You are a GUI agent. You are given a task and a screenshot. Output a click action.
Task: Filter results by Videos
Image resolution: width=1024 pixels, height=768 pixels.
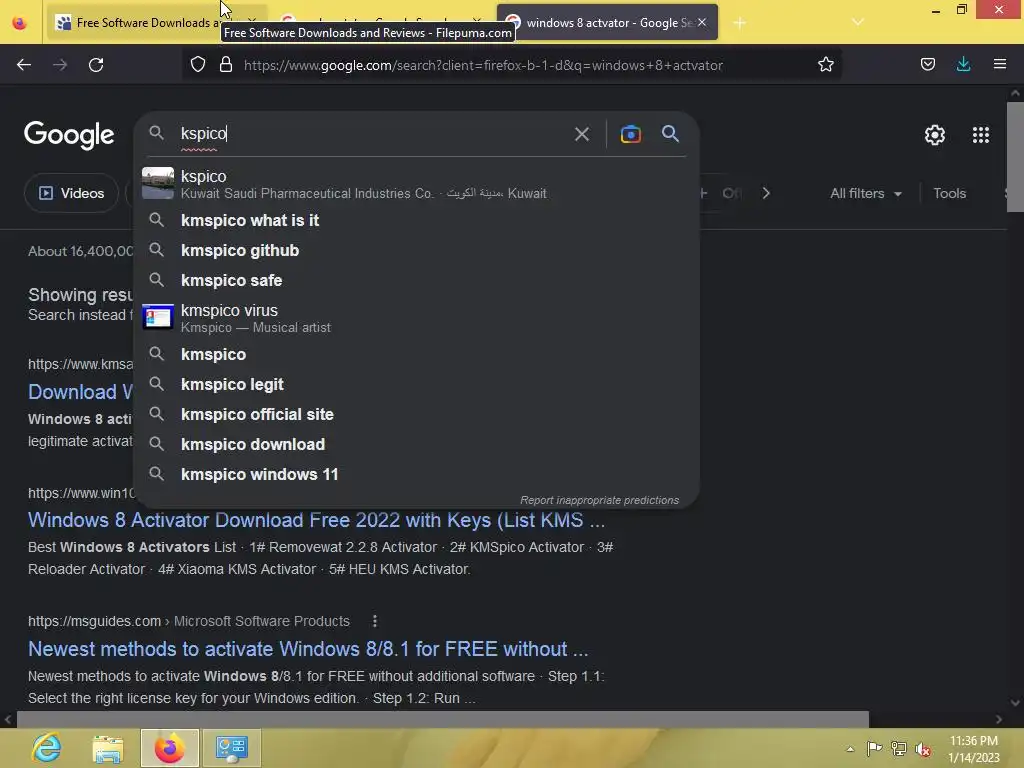click(x=72, y=193)
